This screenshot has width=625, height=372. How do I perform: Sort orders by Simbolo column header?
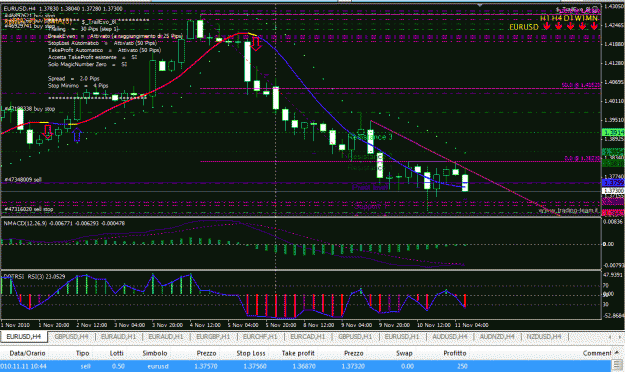point(155,353)
